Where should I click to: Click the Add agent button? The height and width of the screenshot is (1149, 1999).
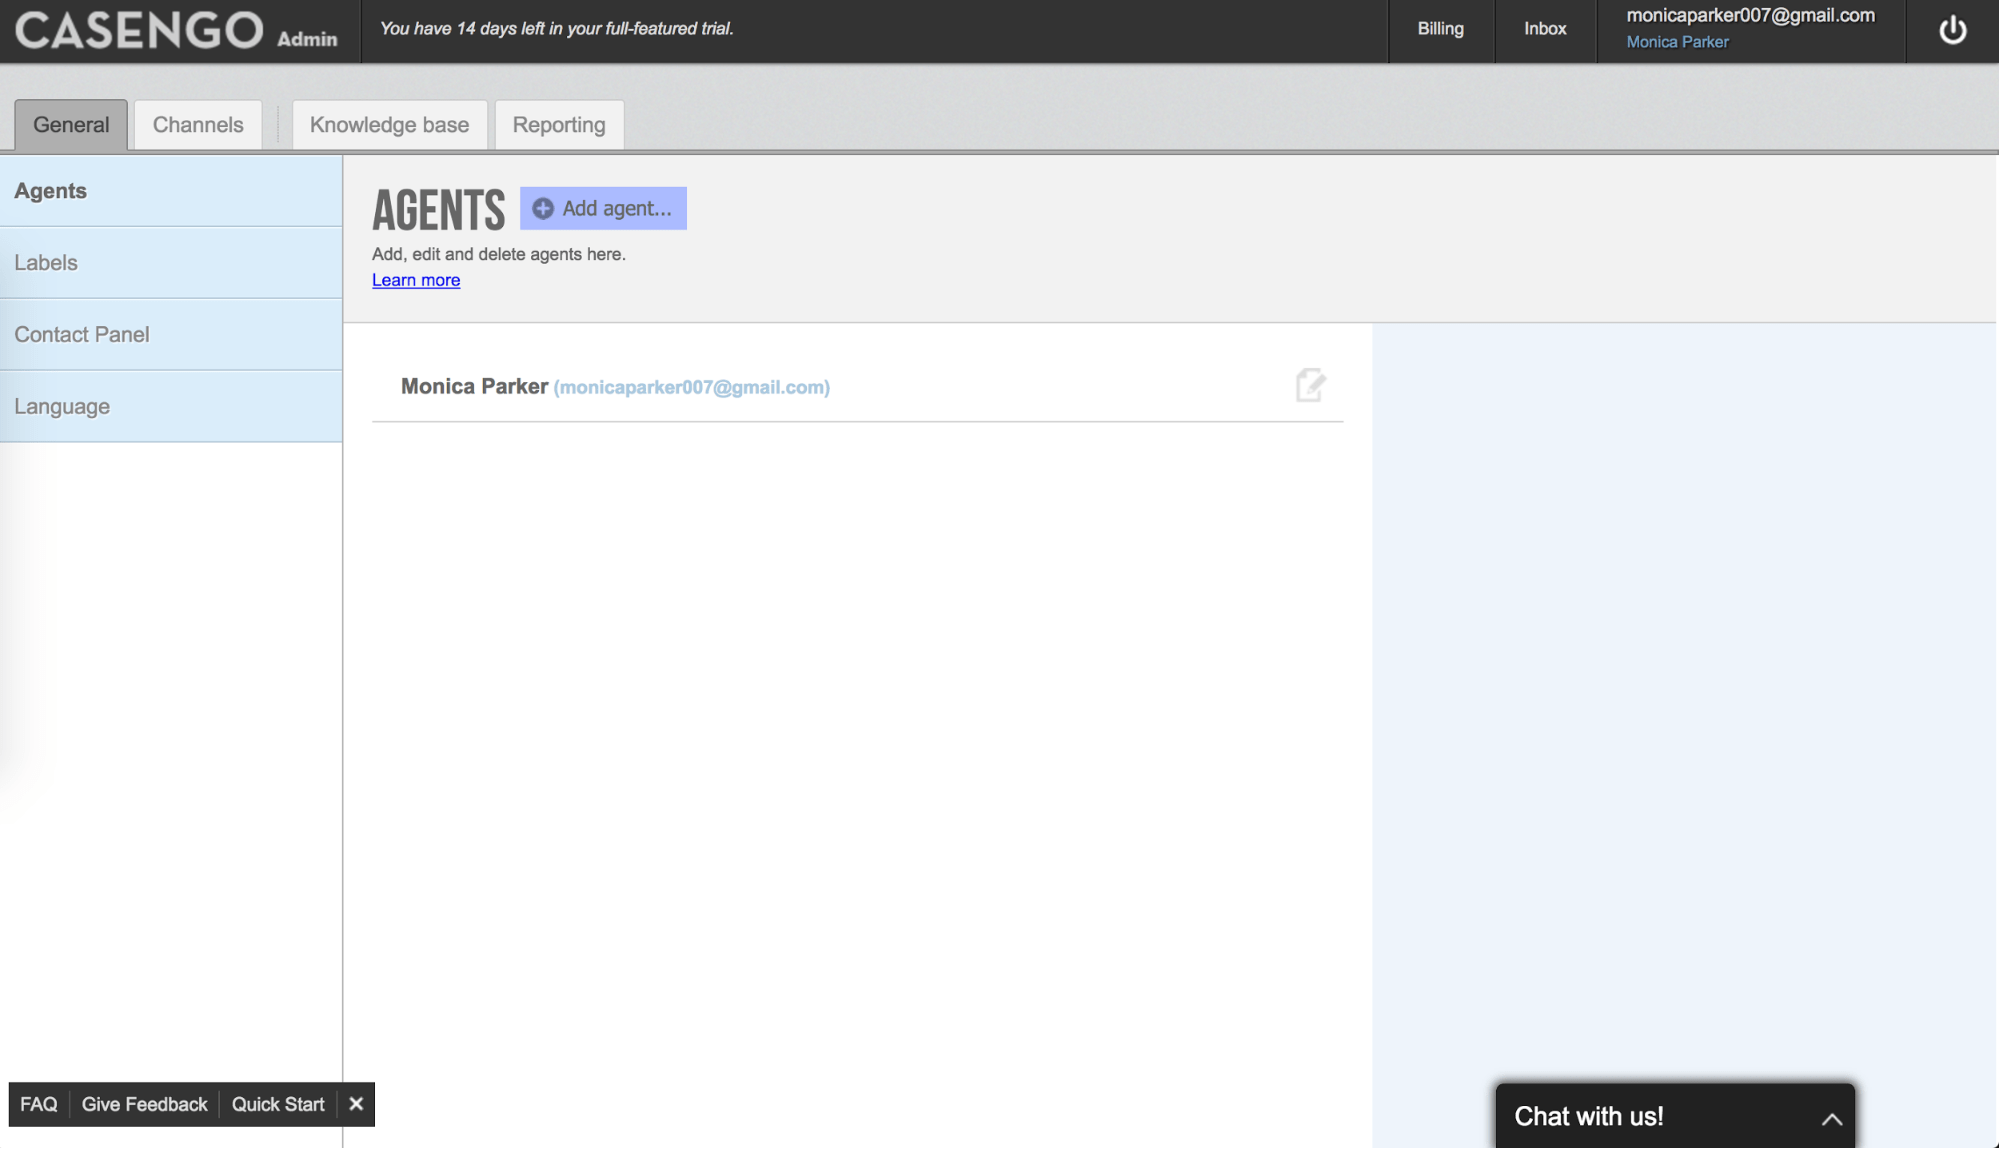(603, 207)
